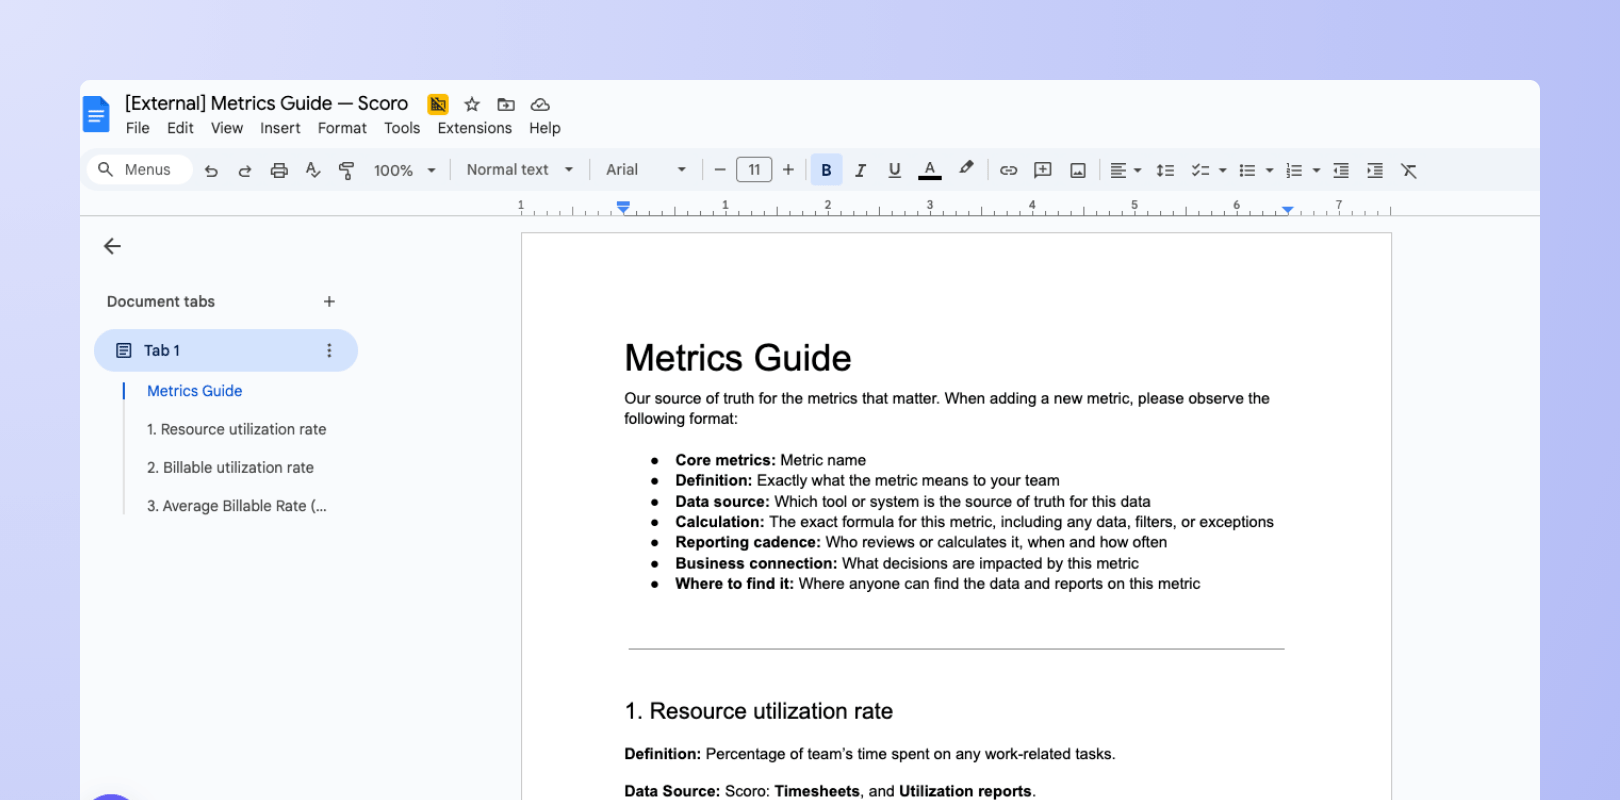
Task: Undo the last action
Action: point(211,170)
